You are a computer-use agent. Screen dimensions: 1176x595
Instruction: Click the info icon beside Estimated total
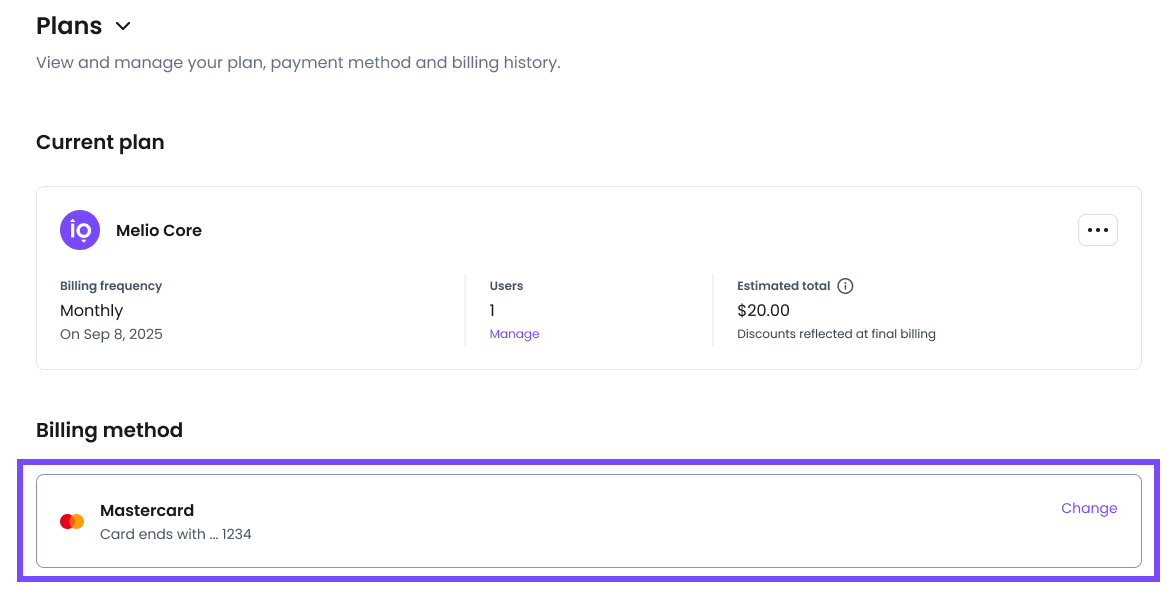tap(845, 286)
